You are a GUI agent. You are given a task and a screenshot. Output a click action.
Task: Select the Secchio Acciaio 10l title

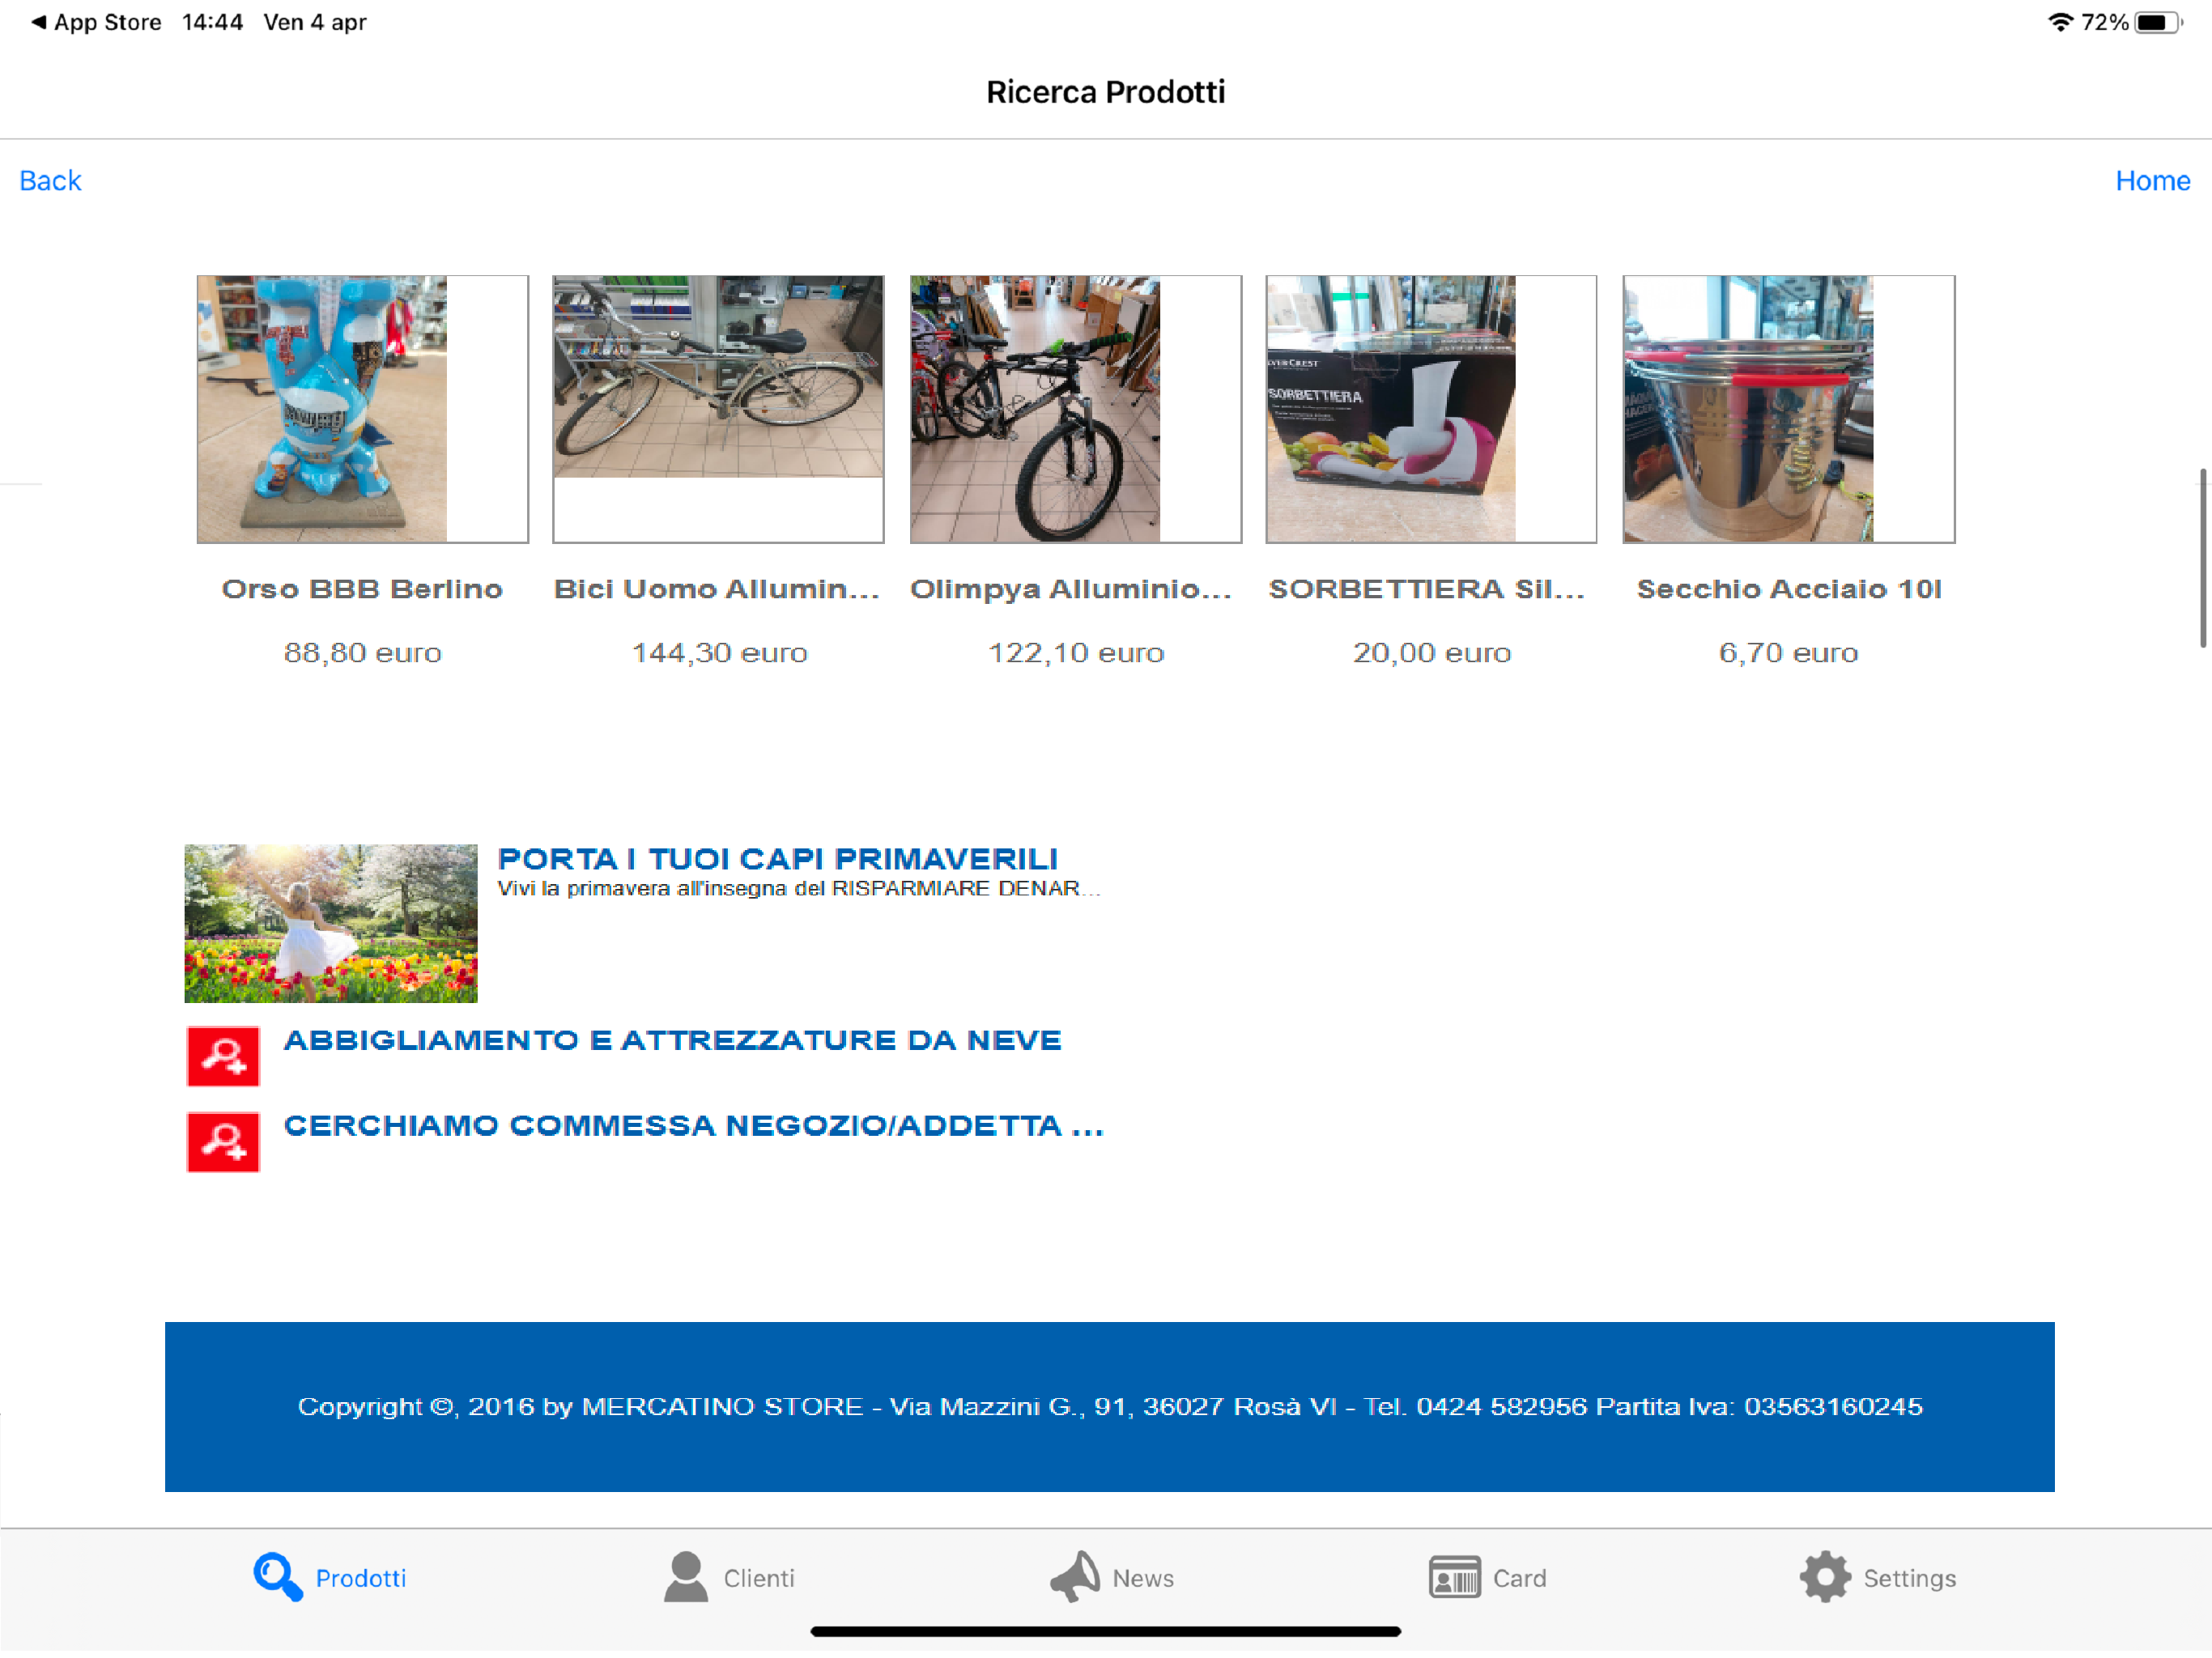tap(1789, 589)
